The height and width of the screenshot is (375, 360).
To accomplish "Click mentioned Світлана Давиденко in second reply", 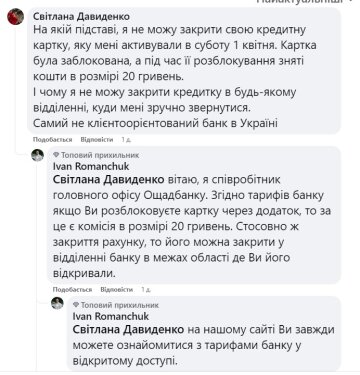I will pyautogui.click(x=128, y=330).
